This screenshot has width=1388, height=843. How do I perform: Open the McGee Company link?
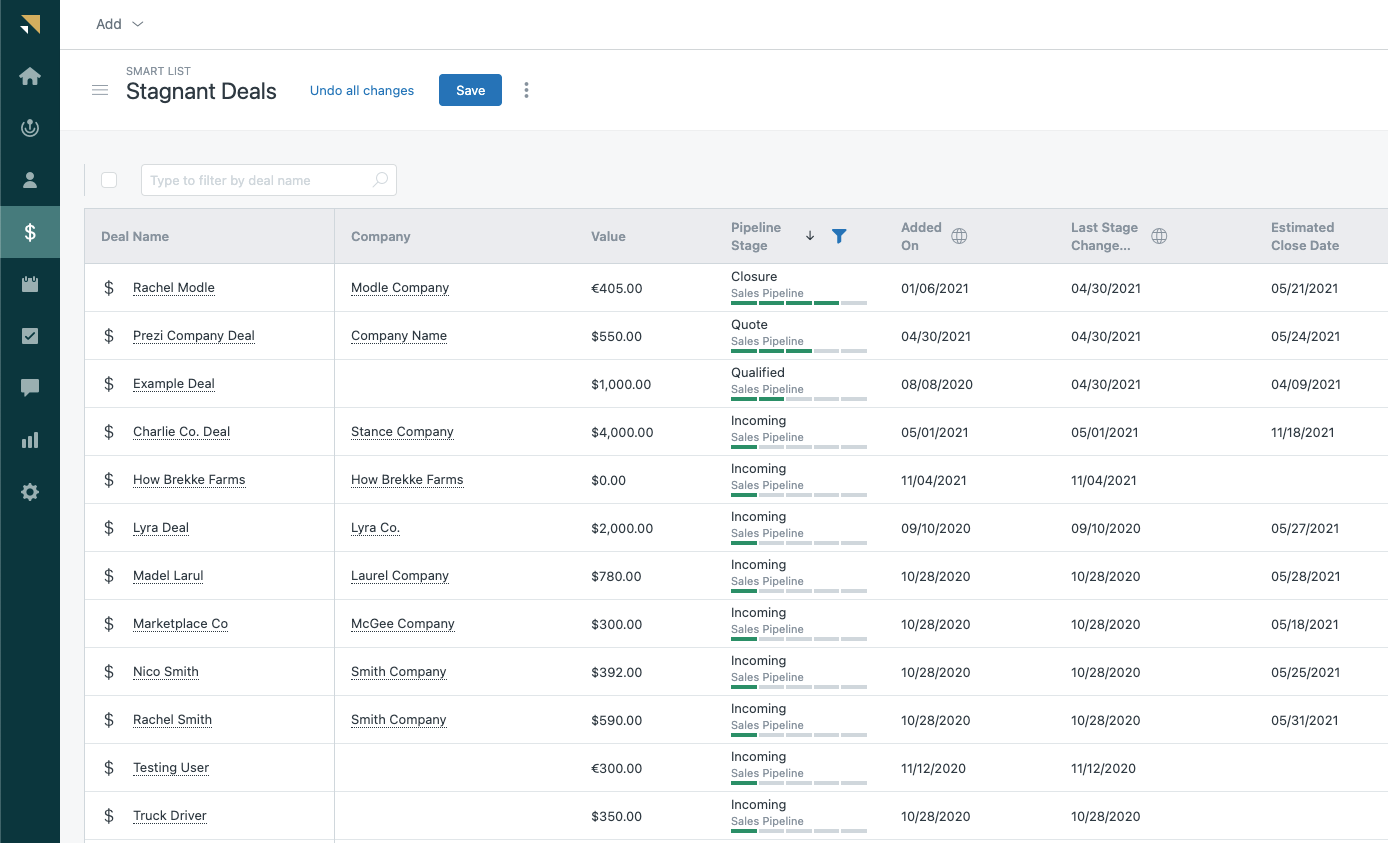point(403,624)
